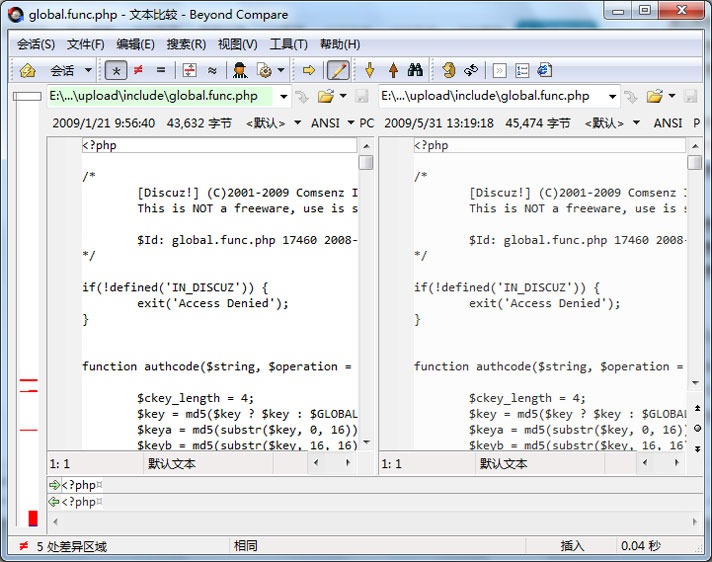The height and width of the screenshot is (562, 712).
Task: Toggle Show Differences not-equal filter
Action: coord(138,70)
